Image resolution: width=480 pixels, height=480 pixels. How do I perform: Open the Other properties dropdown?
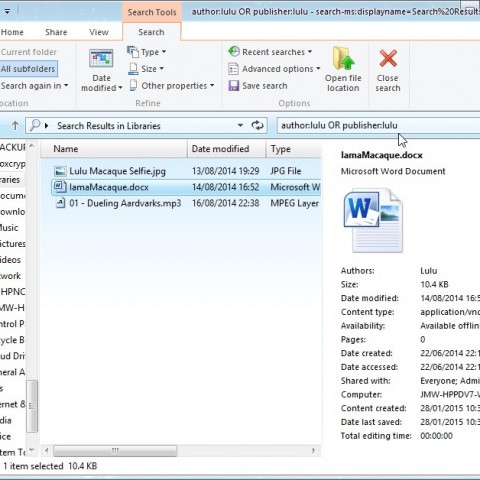click(x=212, y=86)
